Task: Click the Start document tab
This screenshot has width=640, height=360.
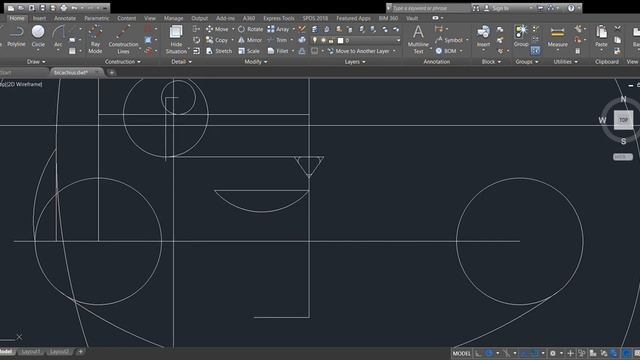Action: [6, 73]
